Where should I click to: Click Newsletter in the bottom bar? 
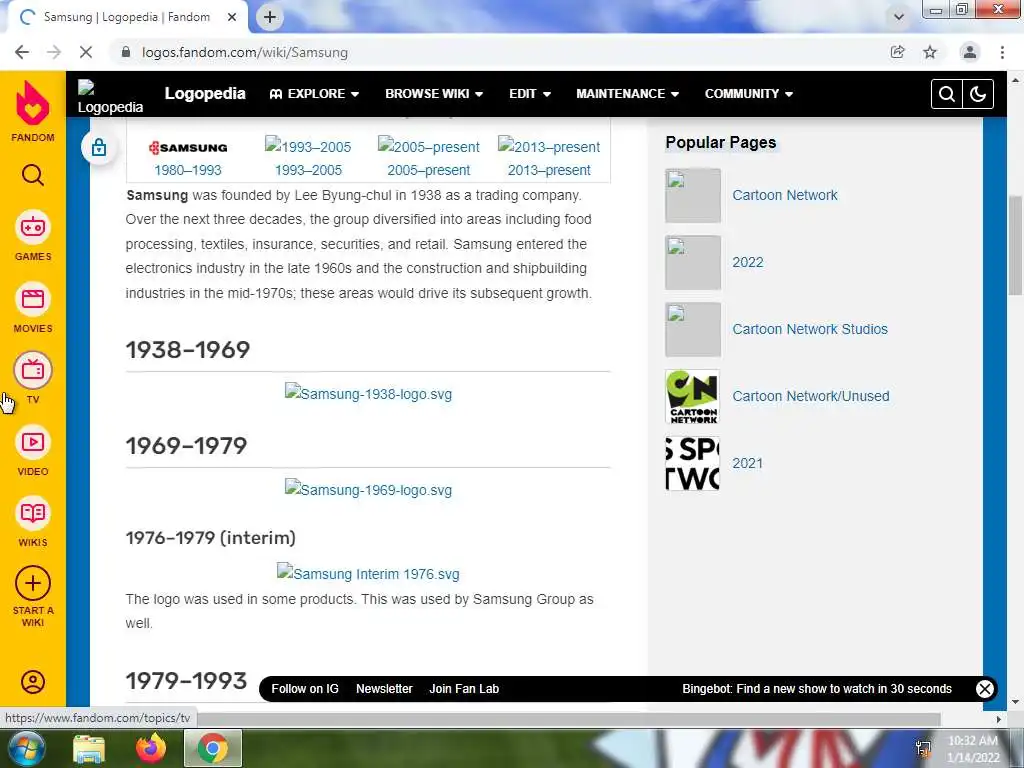pos(384,688)
